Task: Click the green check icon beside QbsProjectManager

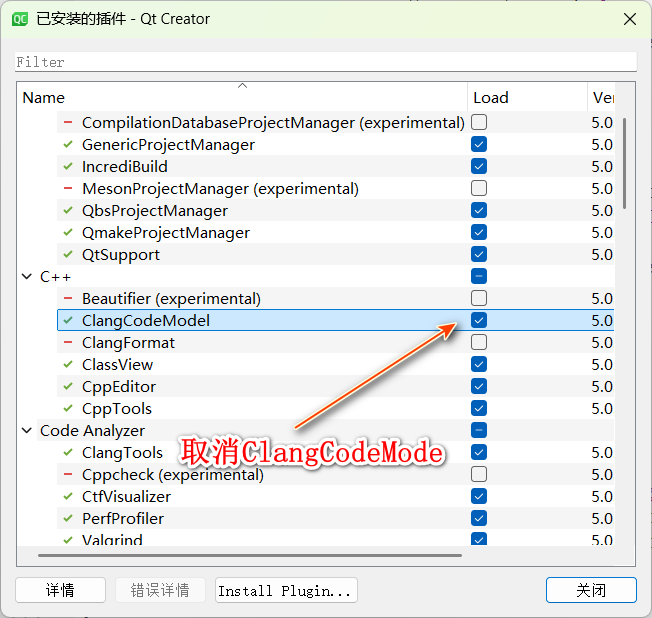Action: click(x=68, y=210)
